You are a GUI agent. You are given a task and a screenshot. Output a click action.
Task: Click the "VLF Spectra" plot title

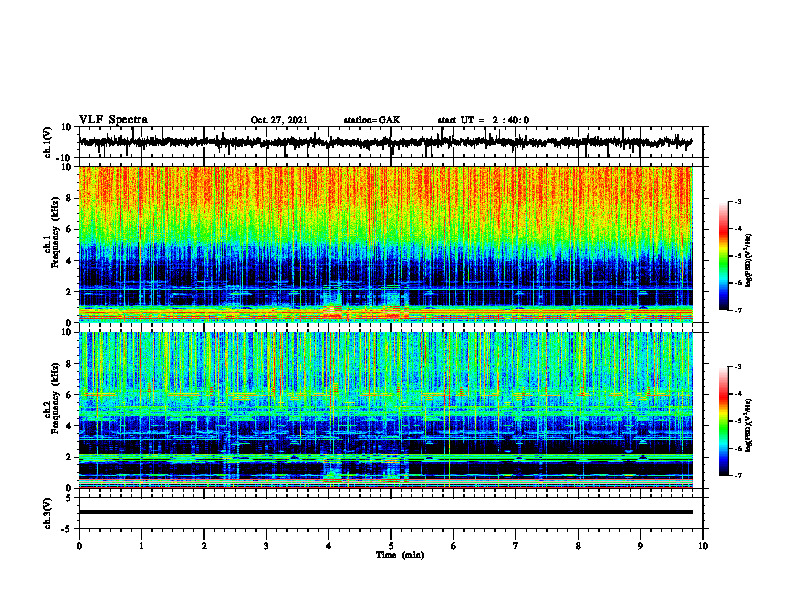coord(113,119)
